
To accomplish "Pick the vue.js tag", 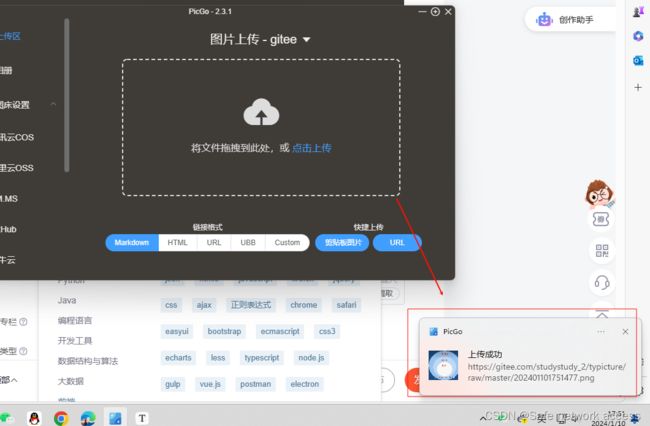I will [210, 384].
